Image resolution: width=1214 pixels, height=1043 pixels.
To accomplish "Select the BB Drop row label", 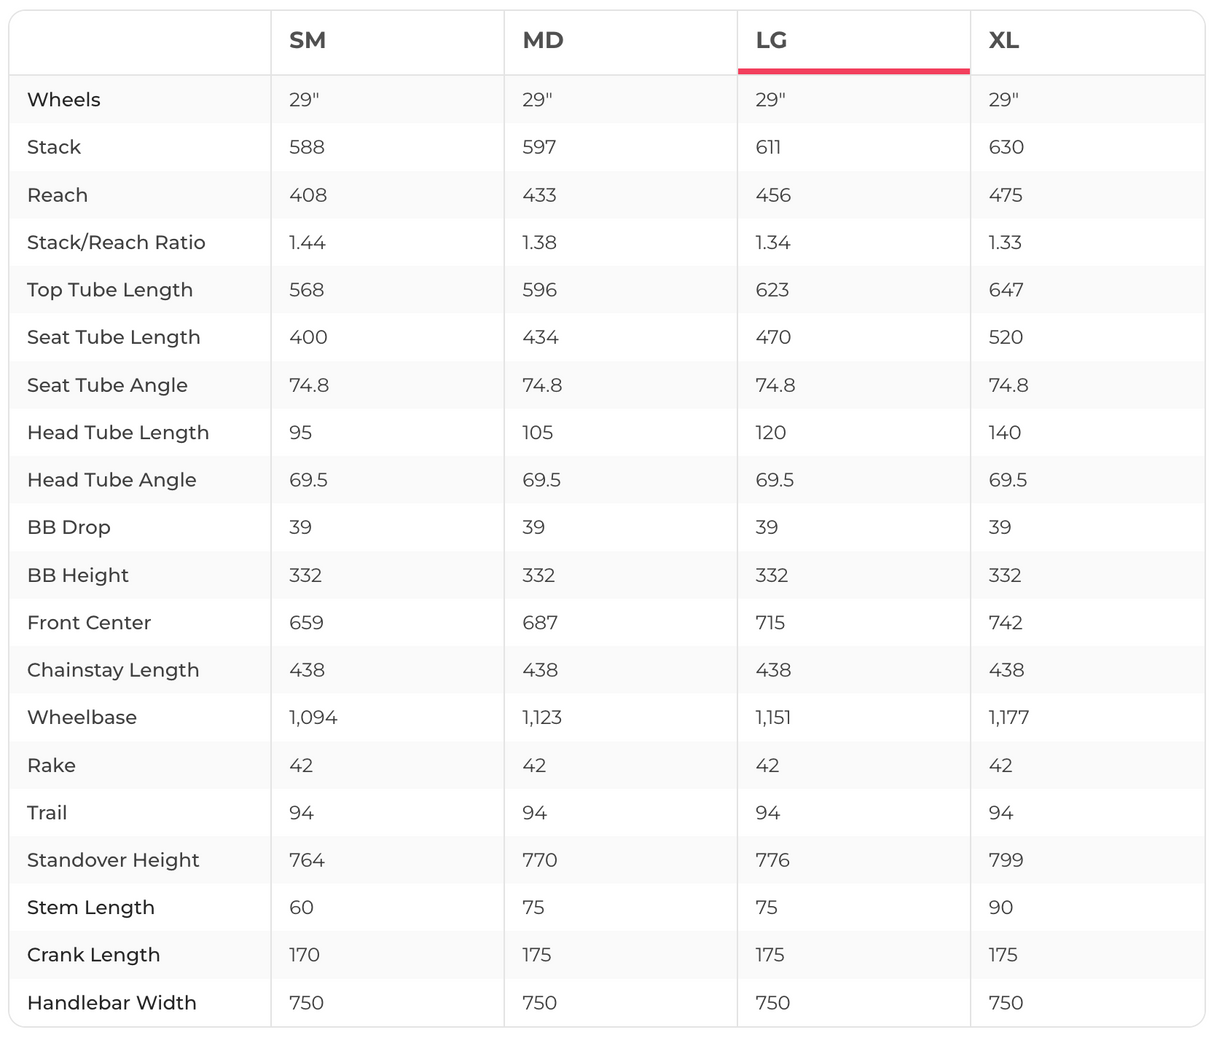I will tap(69, 528).
